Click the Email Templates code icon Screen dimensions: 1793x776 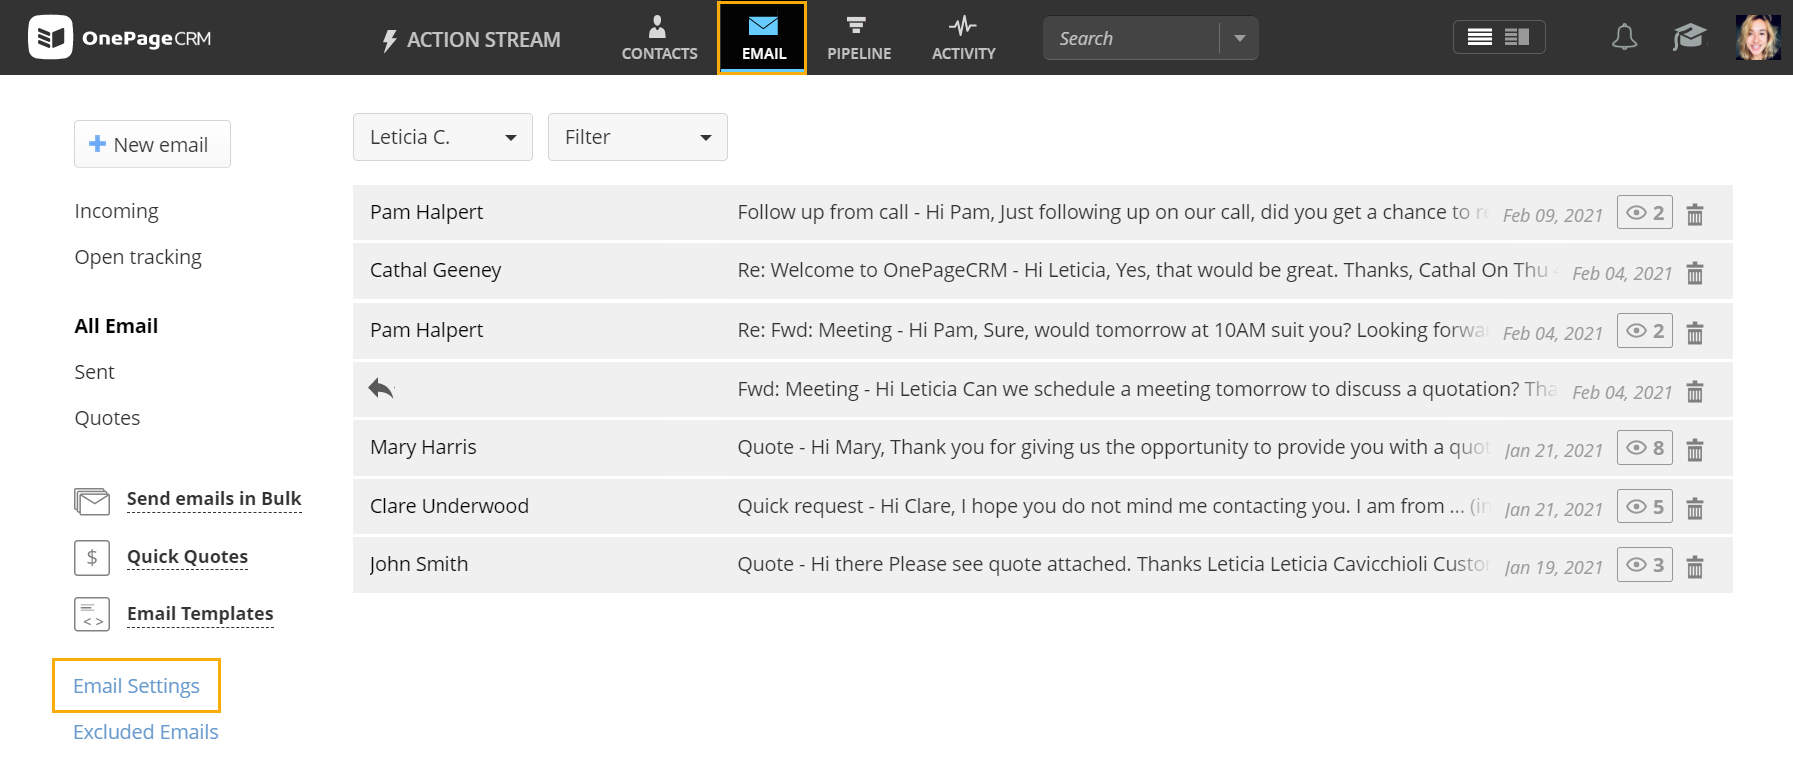(x=92, y=614)
